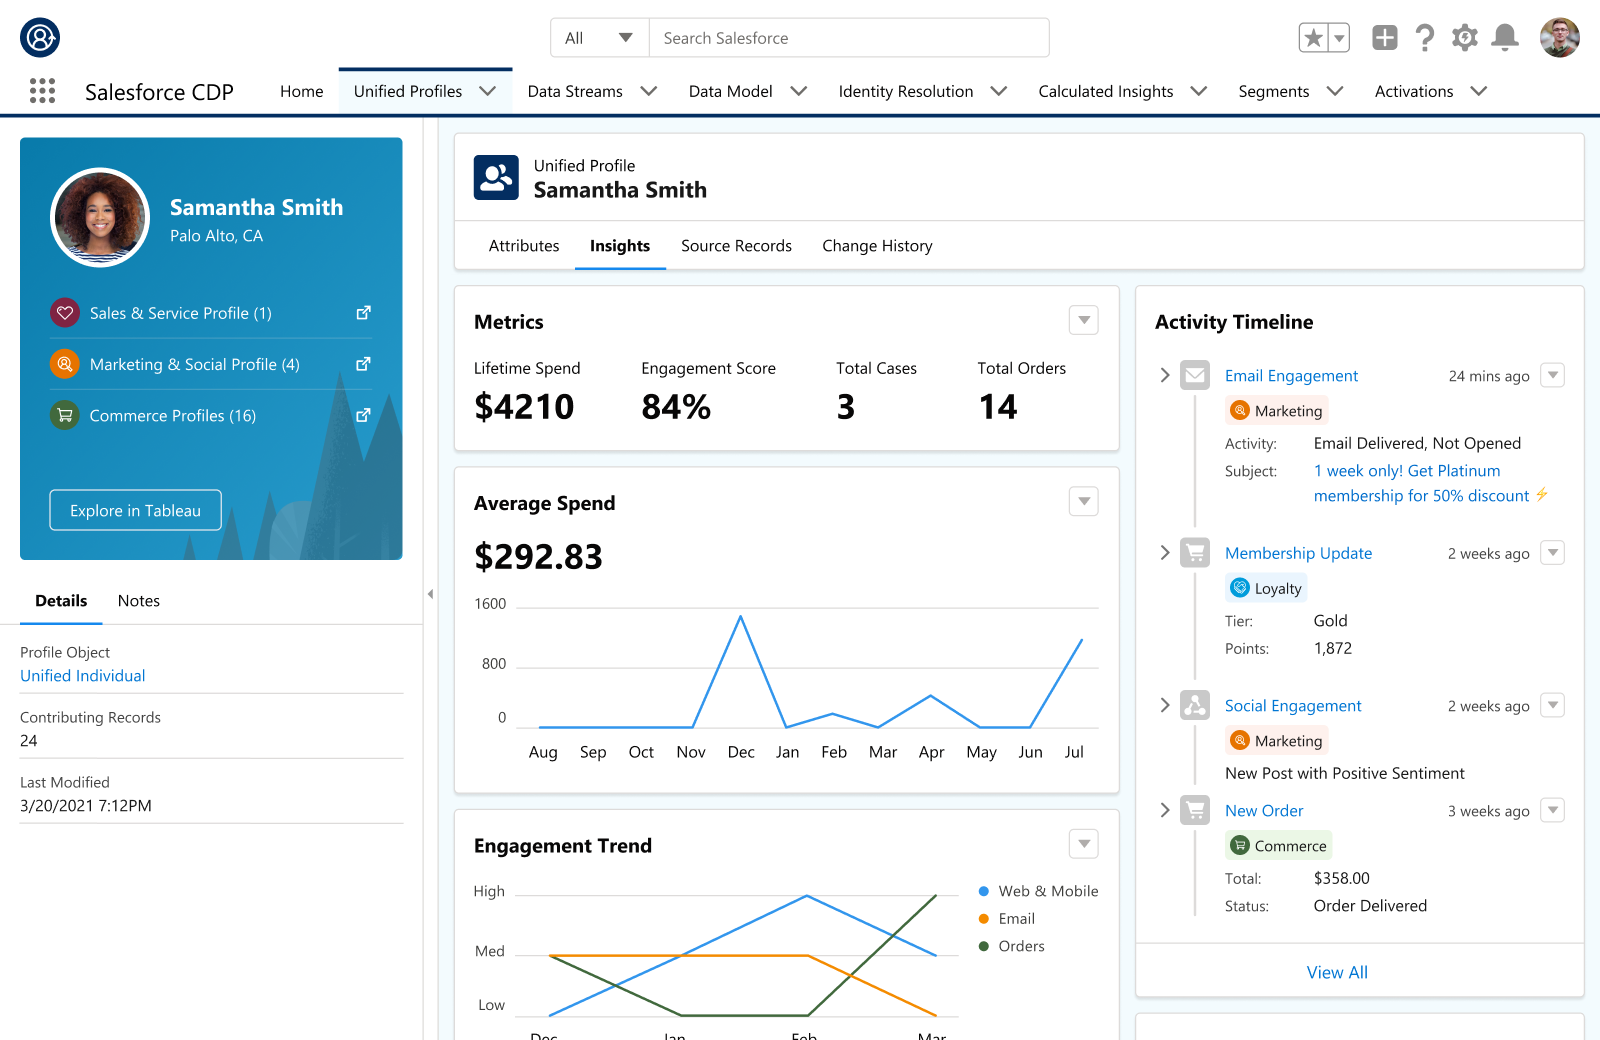Open global actions with the plus icon
This screenshot has width=1600, height=1040.
[1384, 37]
